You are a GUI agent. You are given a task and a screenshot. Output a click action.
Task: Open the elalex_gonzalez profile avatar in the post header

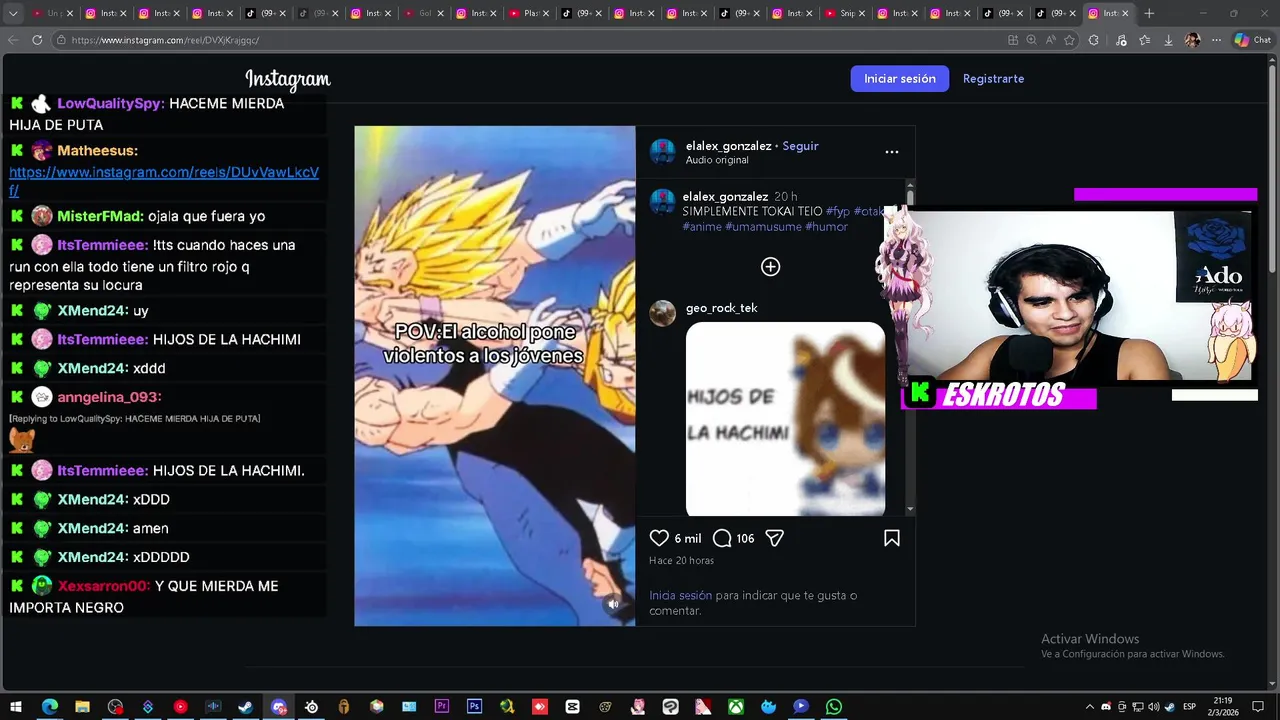point(663,152)
